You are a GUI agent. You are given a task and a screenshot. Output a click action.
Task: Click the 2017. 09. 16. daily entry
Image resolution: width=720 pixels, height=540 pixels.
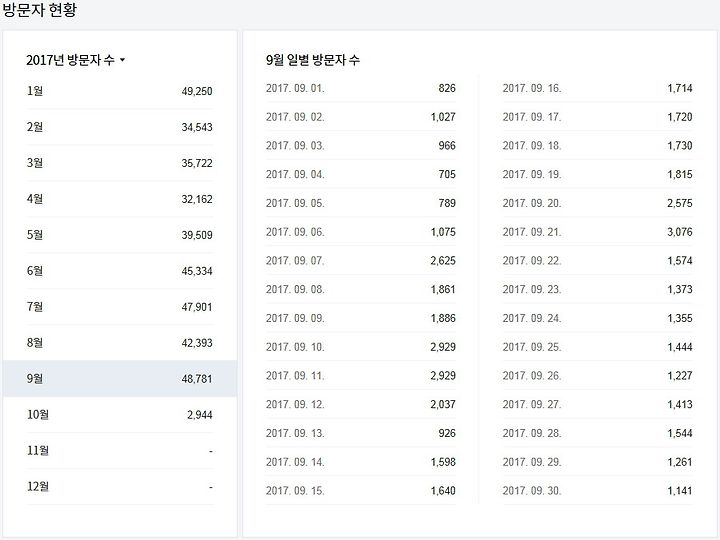(x=597, y=88)
